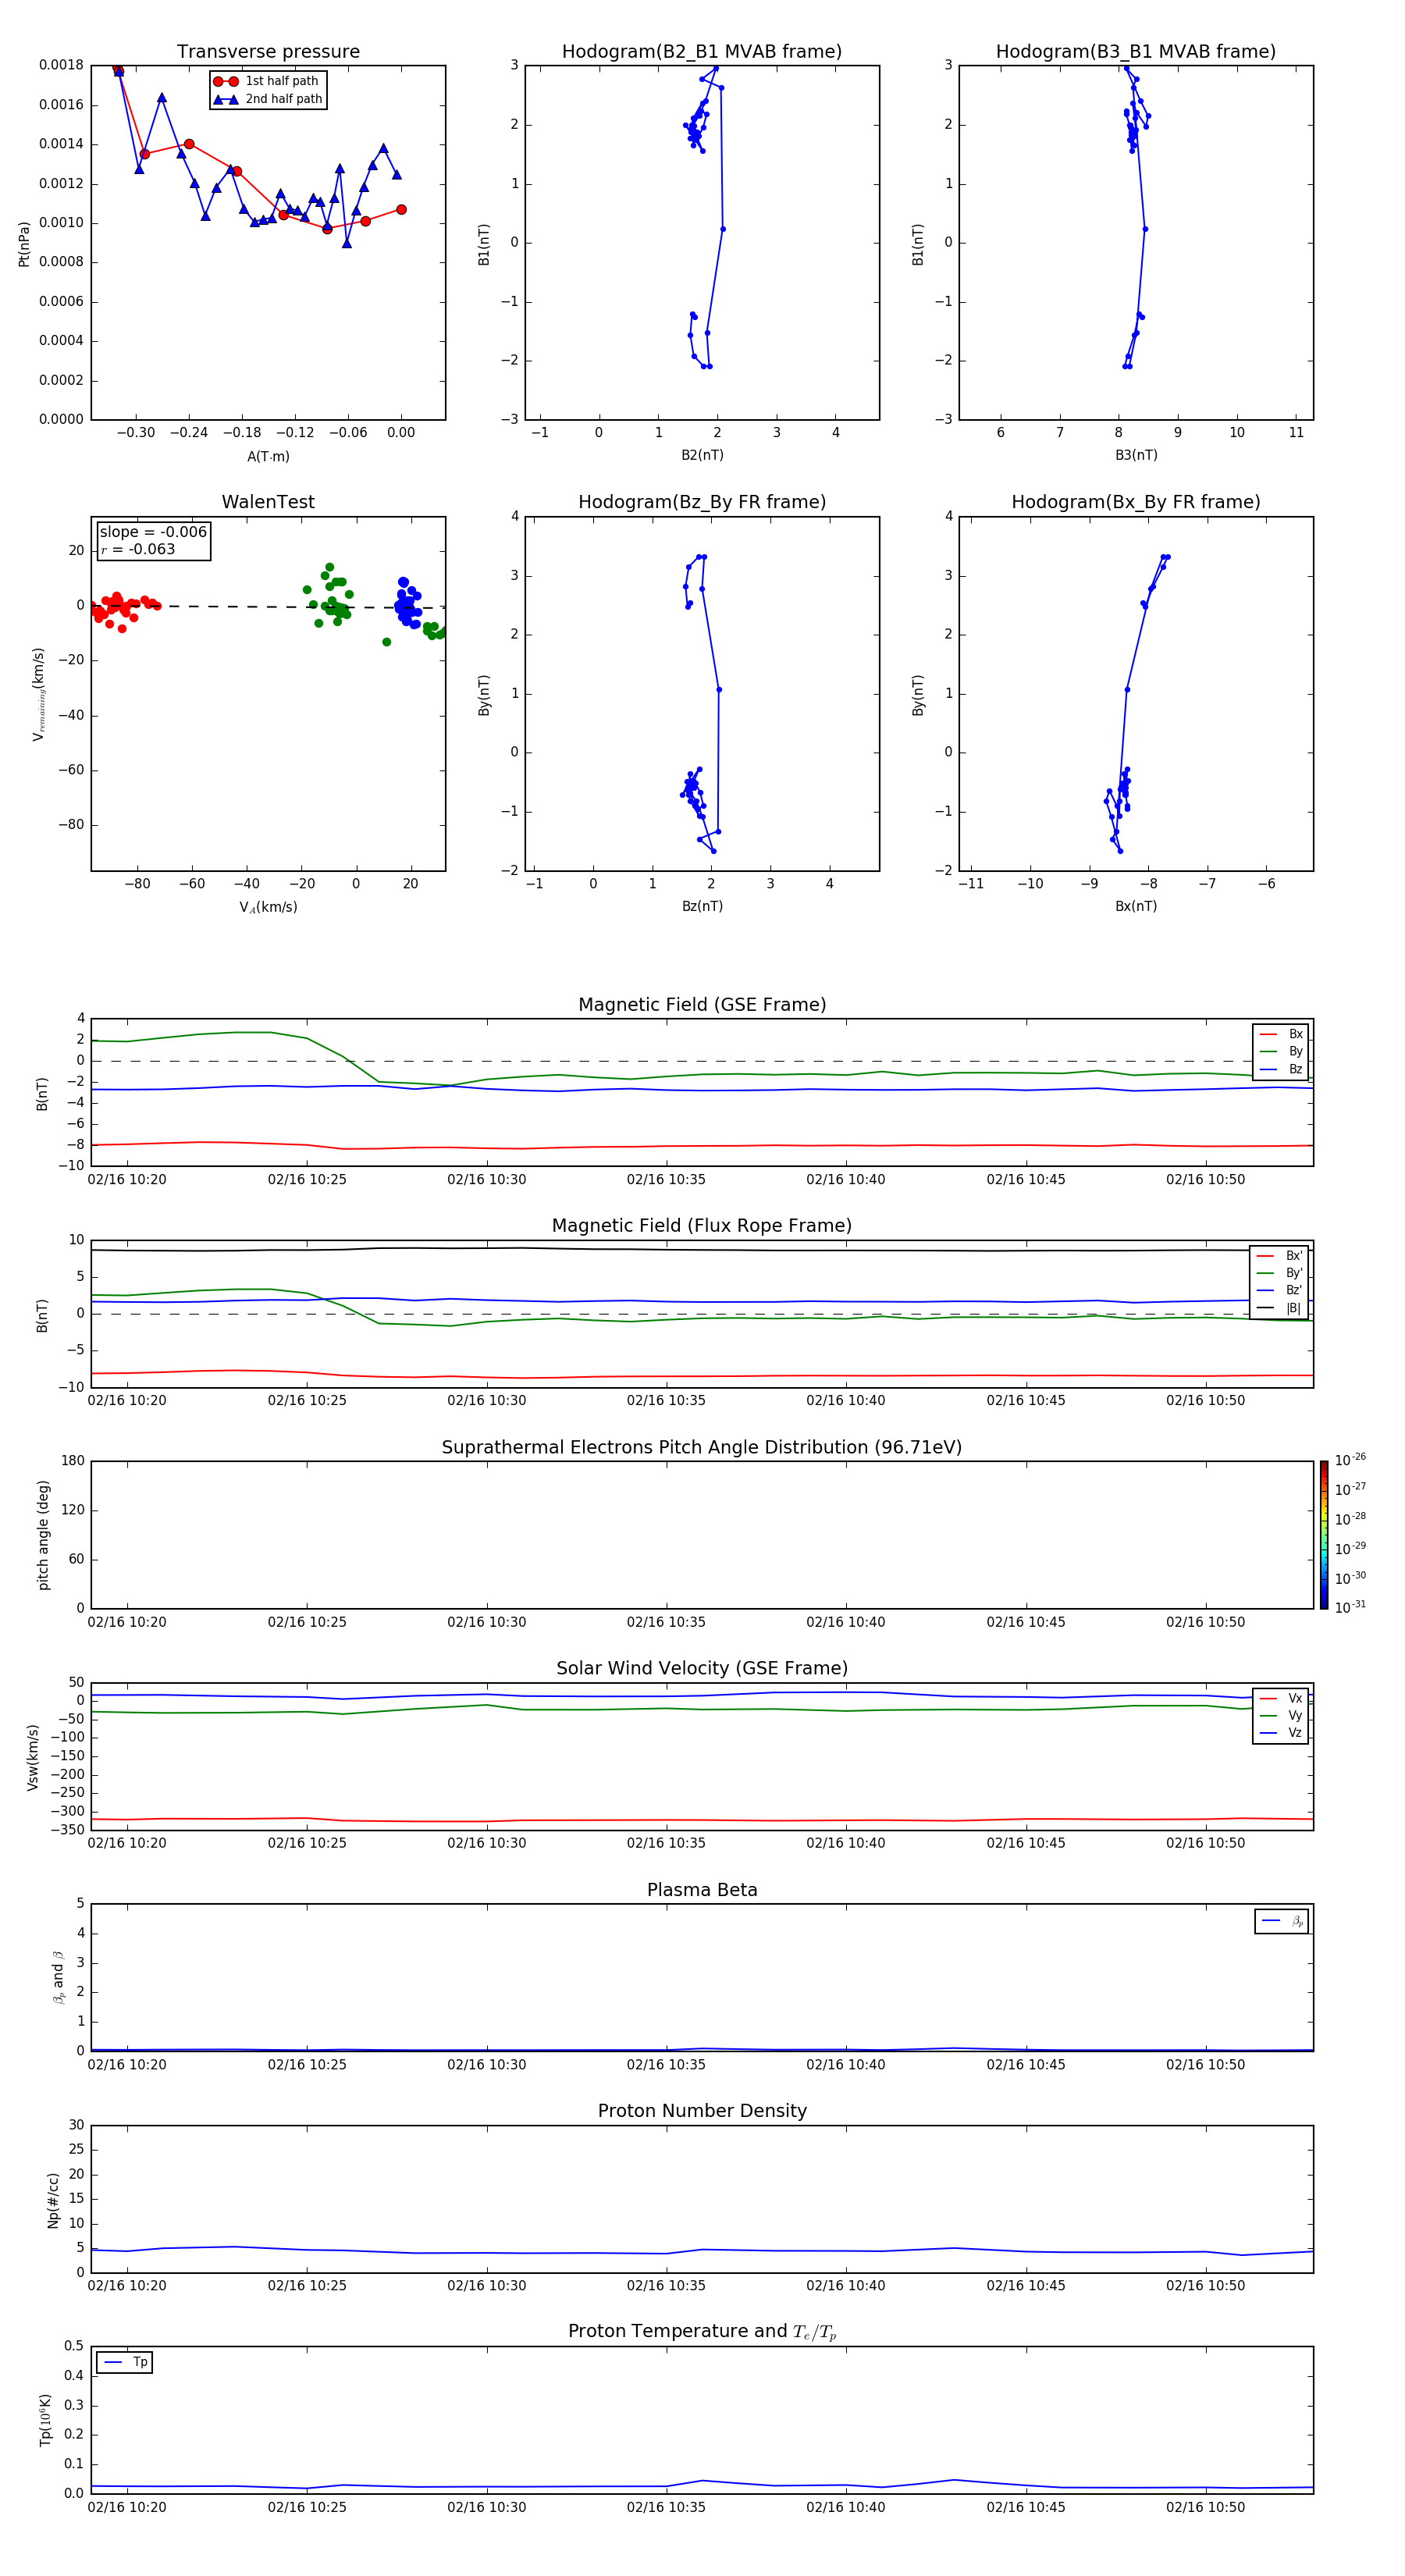Click the "V_A(km/s)" x-axis label of WalenTest
The width and height of the screenshot is (1405, 2576).
click(268, 907)
